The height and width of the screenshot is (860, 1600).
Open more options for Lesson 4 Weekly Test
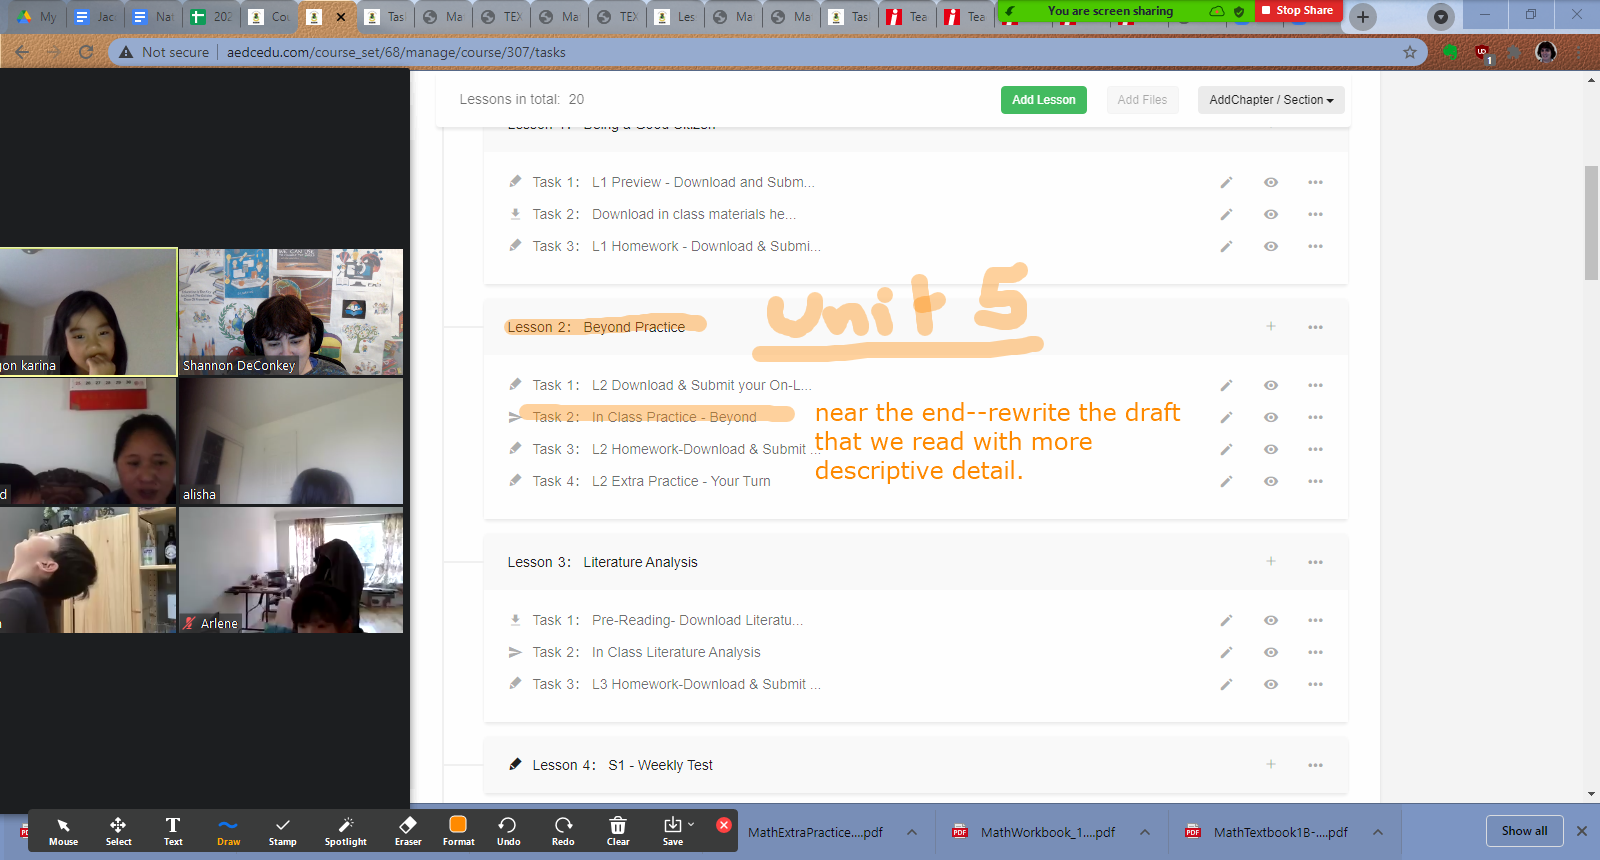[1315, 765]
